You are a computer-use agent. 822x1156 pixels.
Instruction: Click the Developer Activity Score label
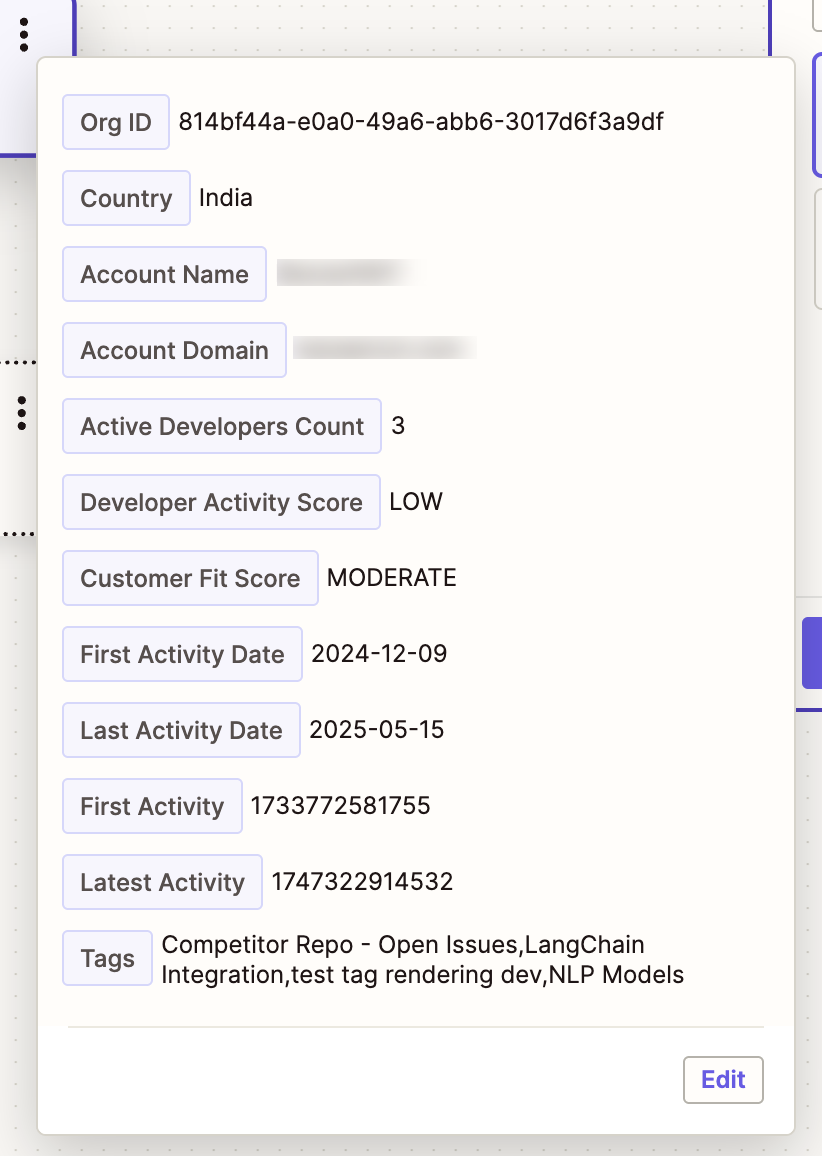tap(221, 502)
